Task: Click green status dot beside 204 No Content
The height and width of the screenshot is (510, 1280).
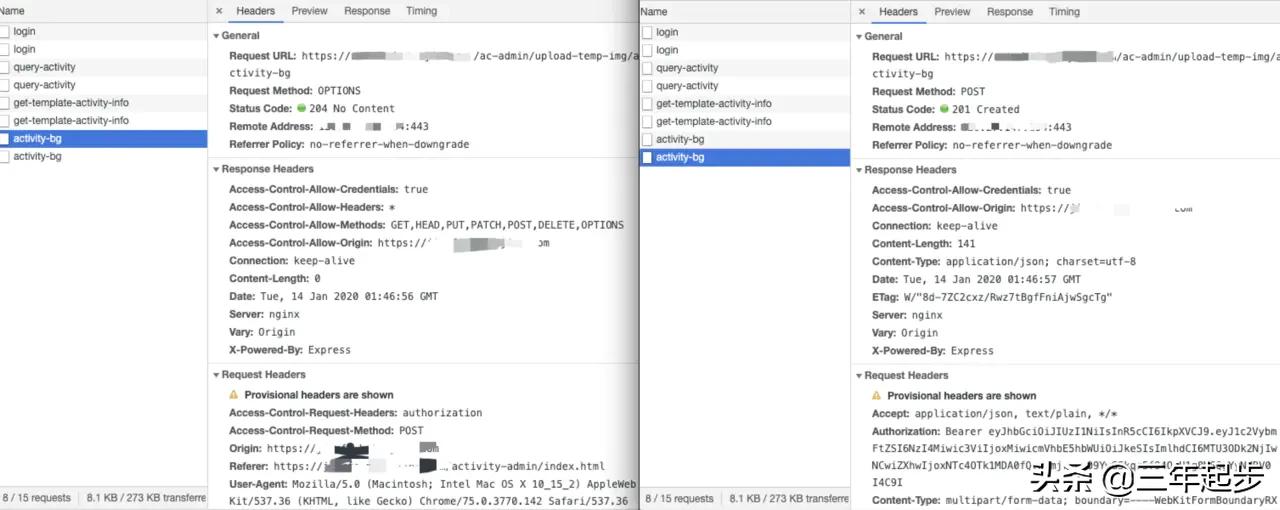Action: click(301, 108)
